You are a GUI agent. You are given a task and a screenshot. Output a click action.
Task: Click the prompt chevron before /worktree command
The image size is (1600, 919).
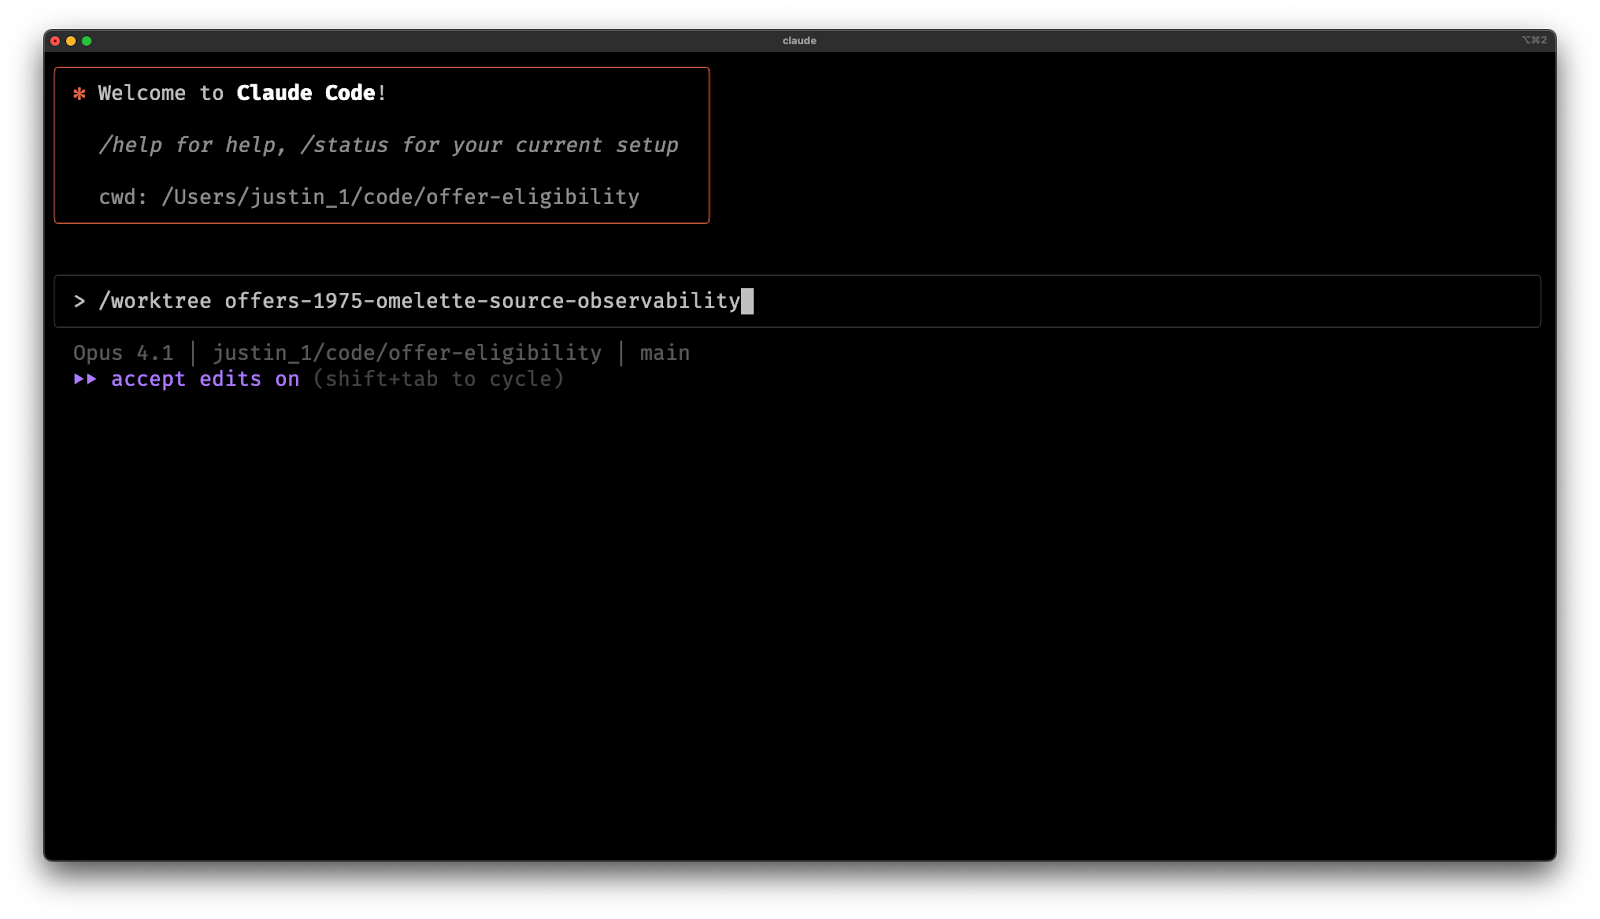tap(80, 300)
